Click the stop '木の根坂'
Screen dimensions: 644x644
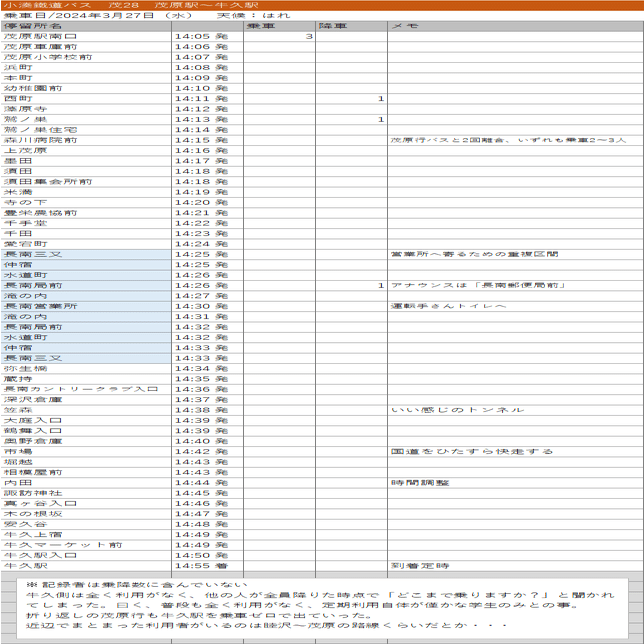(33, 514)
